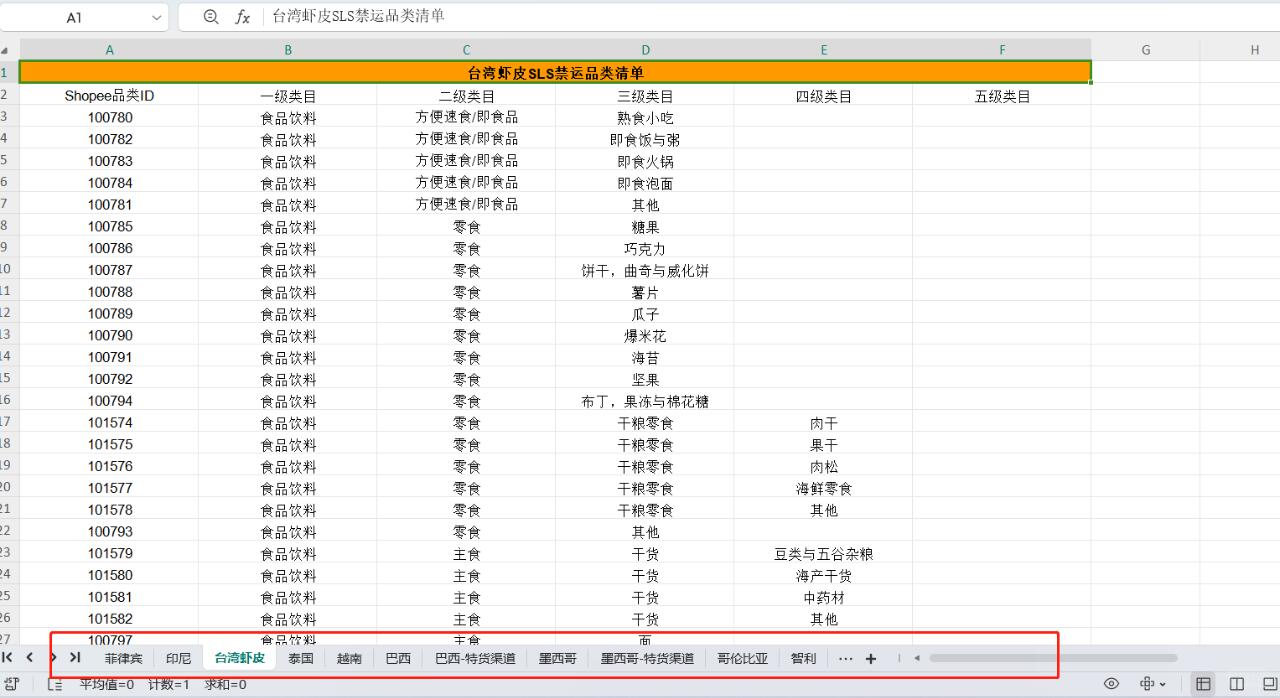Select the 熟食小吃 cell
The height and width of the screenshot is (698, 1280).
tap(645, 118)
